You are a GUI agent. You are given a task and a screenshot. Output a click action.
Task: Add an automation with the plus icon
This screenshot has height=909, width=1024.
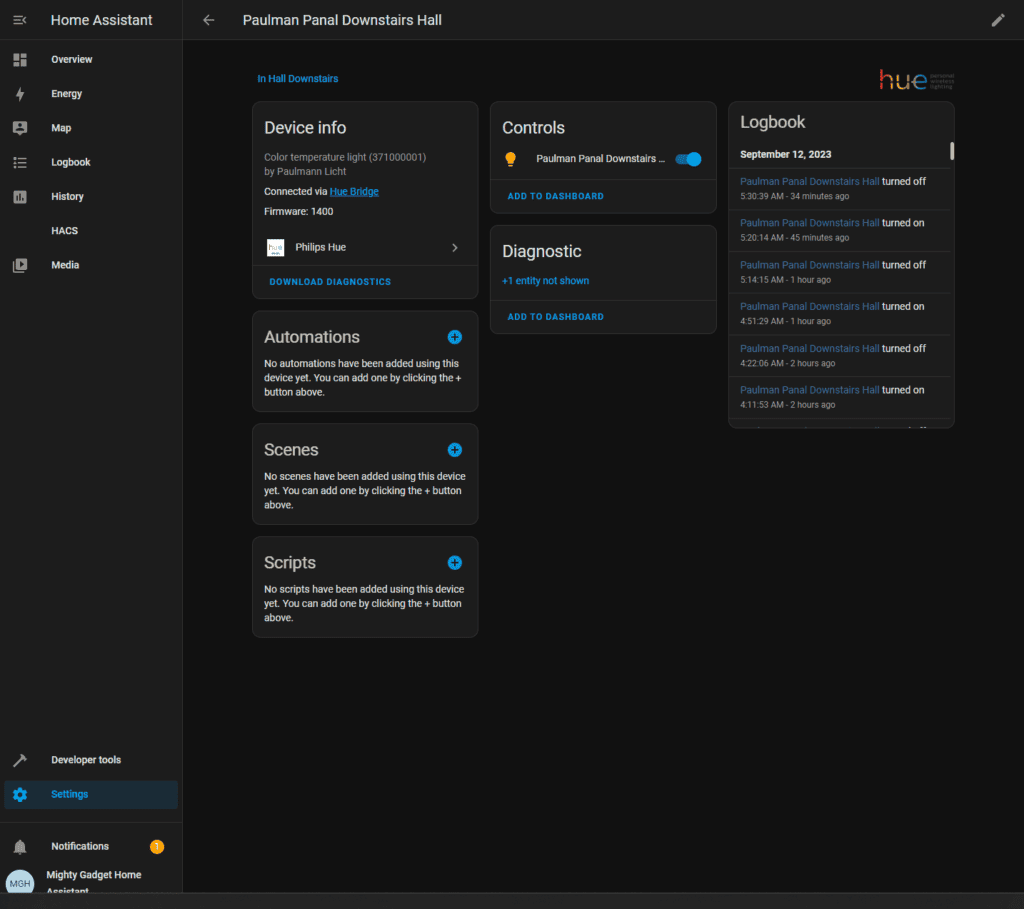coord(454,337)
